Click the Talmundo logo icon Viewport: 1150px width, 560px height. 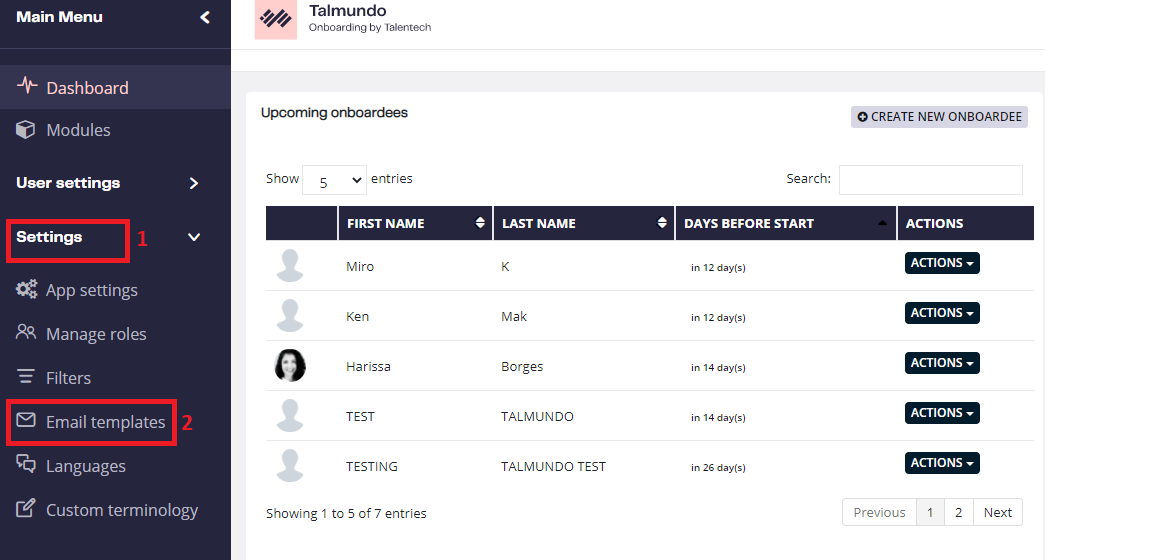(x=276, y=18)
